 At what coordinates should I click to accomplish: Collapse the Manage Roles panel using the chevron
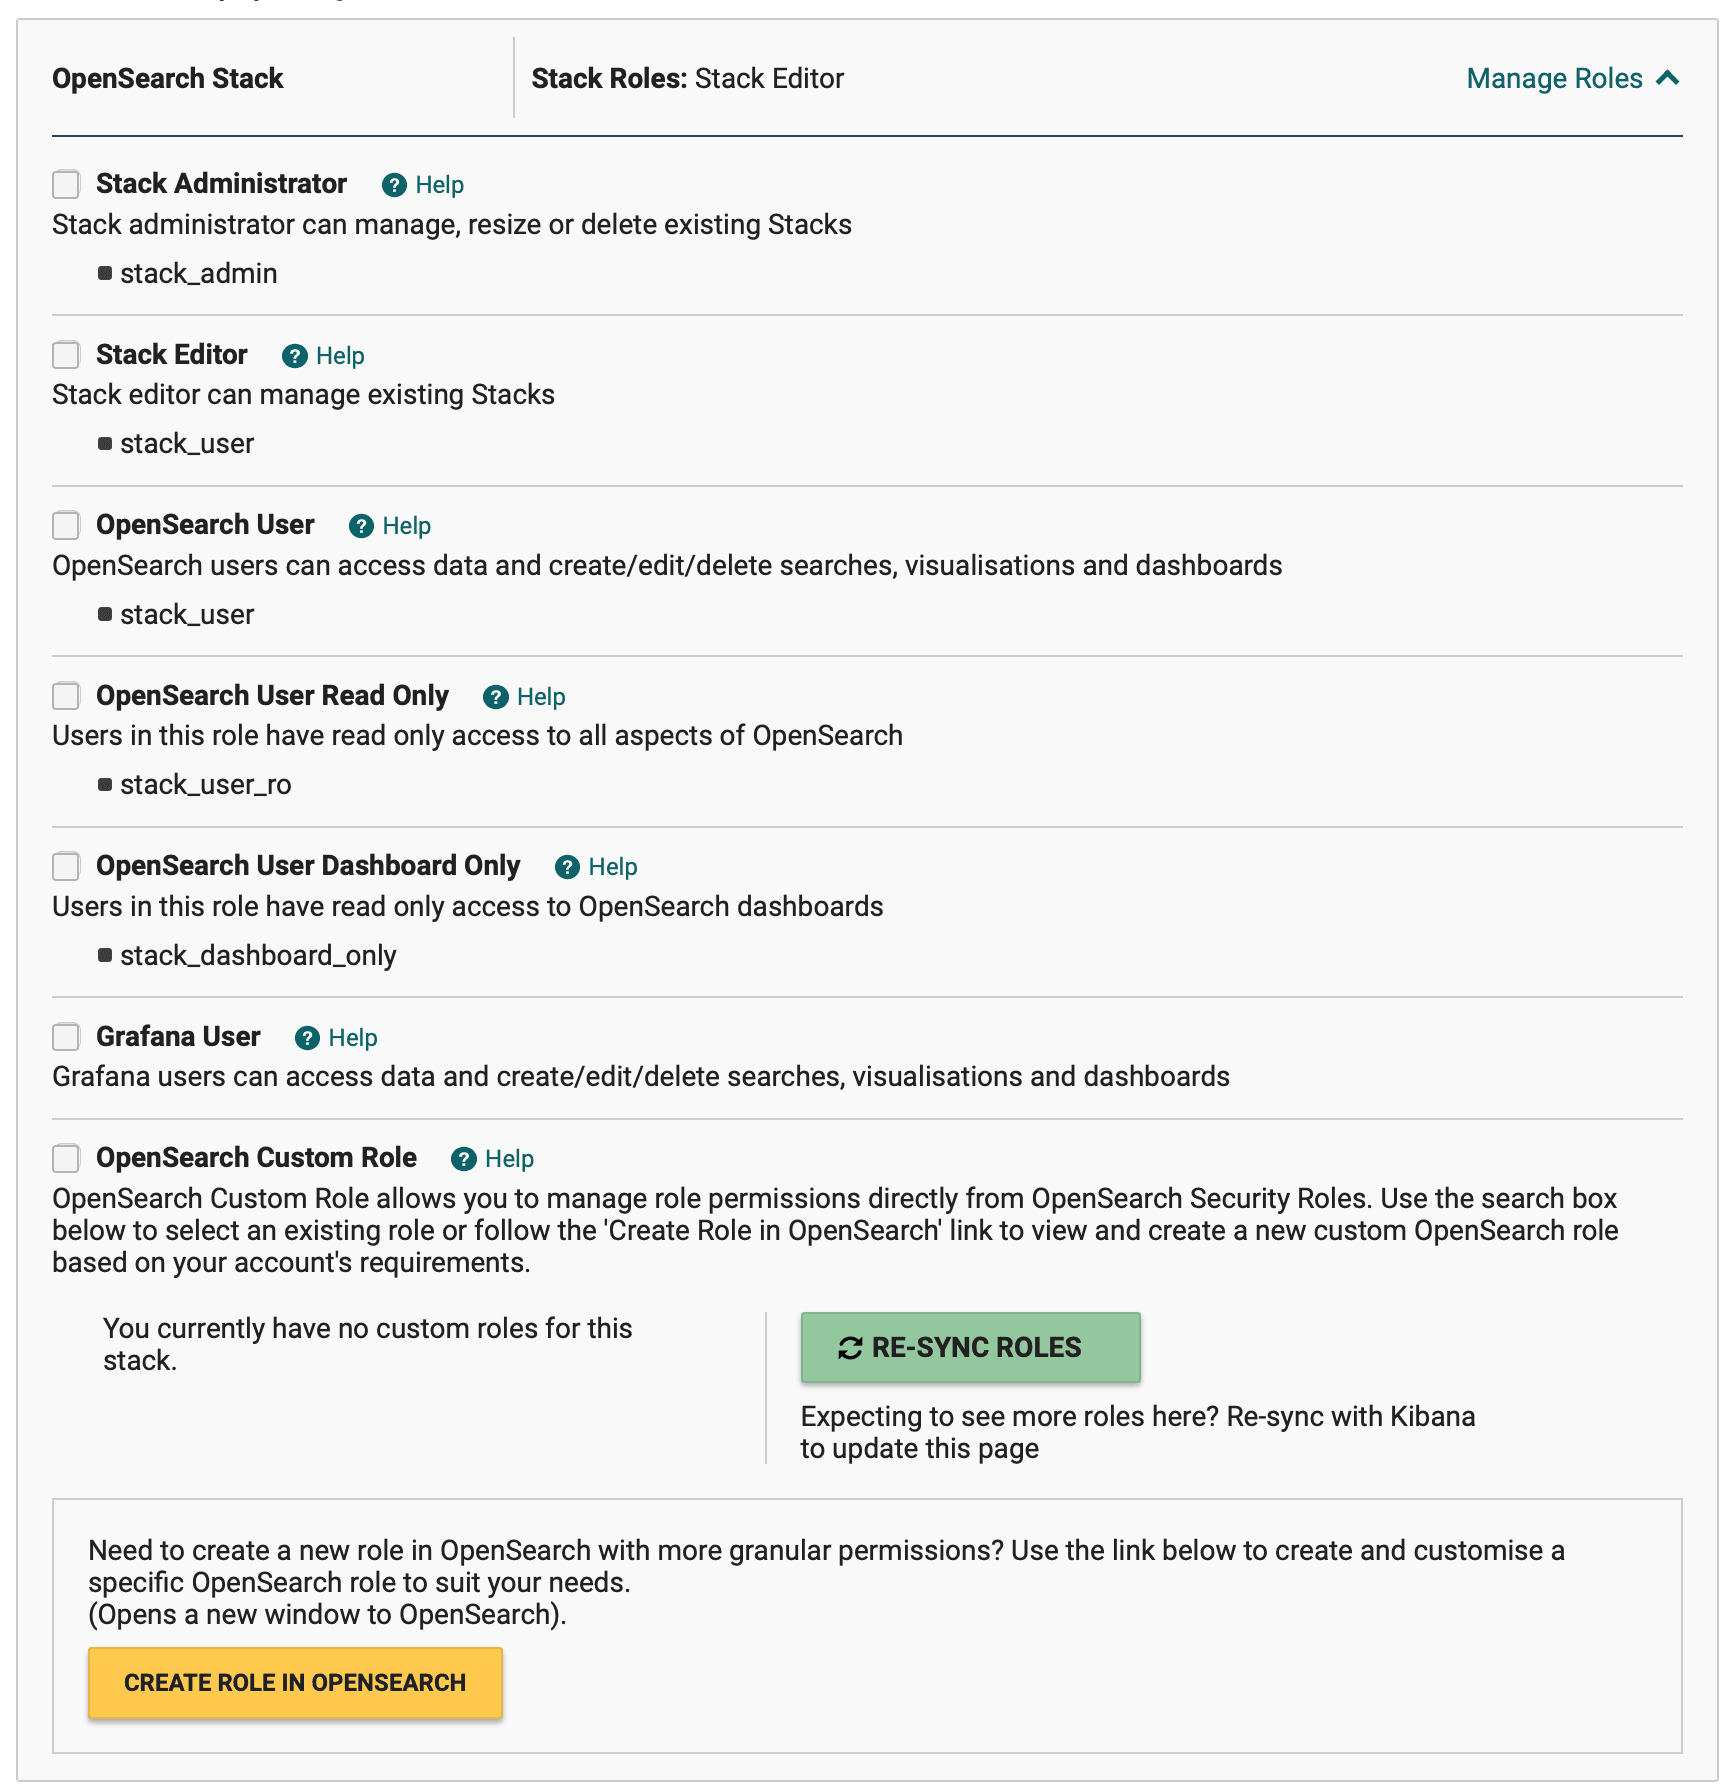click(1668, 78)
